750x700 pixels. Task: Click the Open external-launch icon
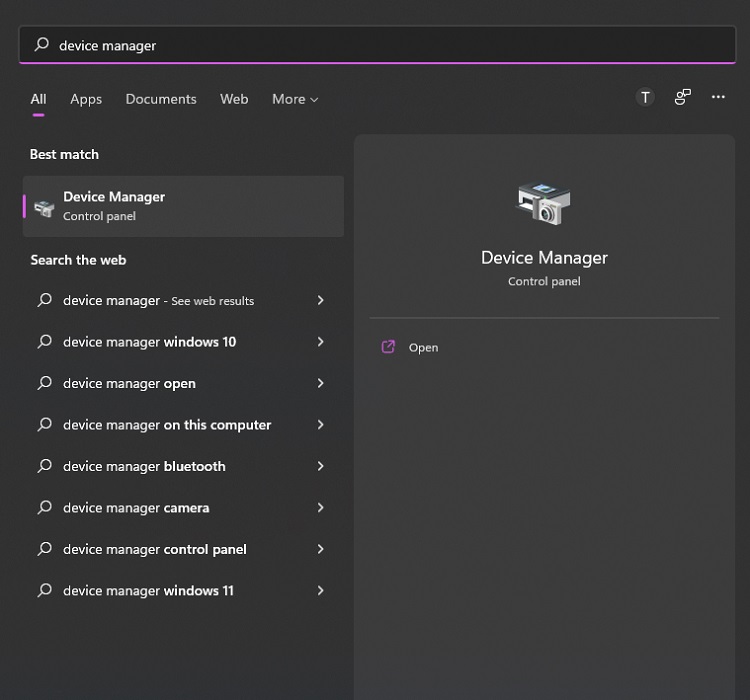click(388, 347)
